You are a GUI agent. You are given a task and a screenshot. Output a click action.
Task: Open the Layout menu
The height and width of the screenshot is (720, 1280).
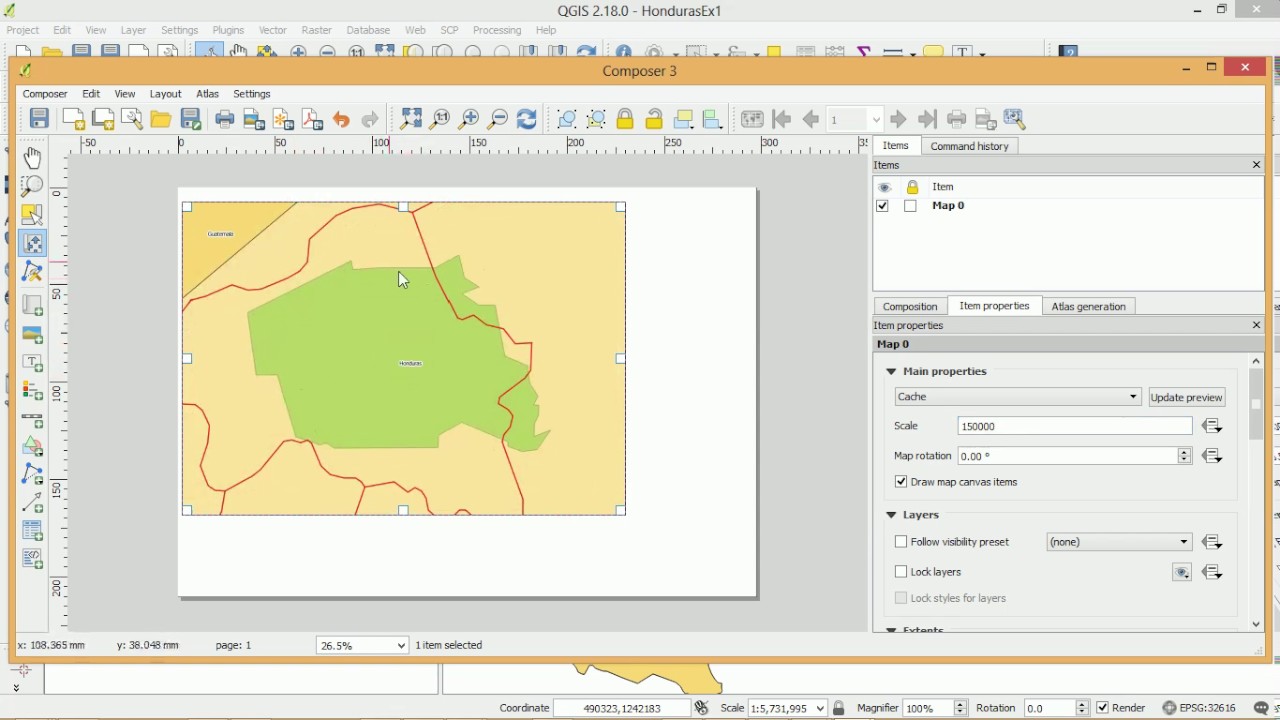165,94
